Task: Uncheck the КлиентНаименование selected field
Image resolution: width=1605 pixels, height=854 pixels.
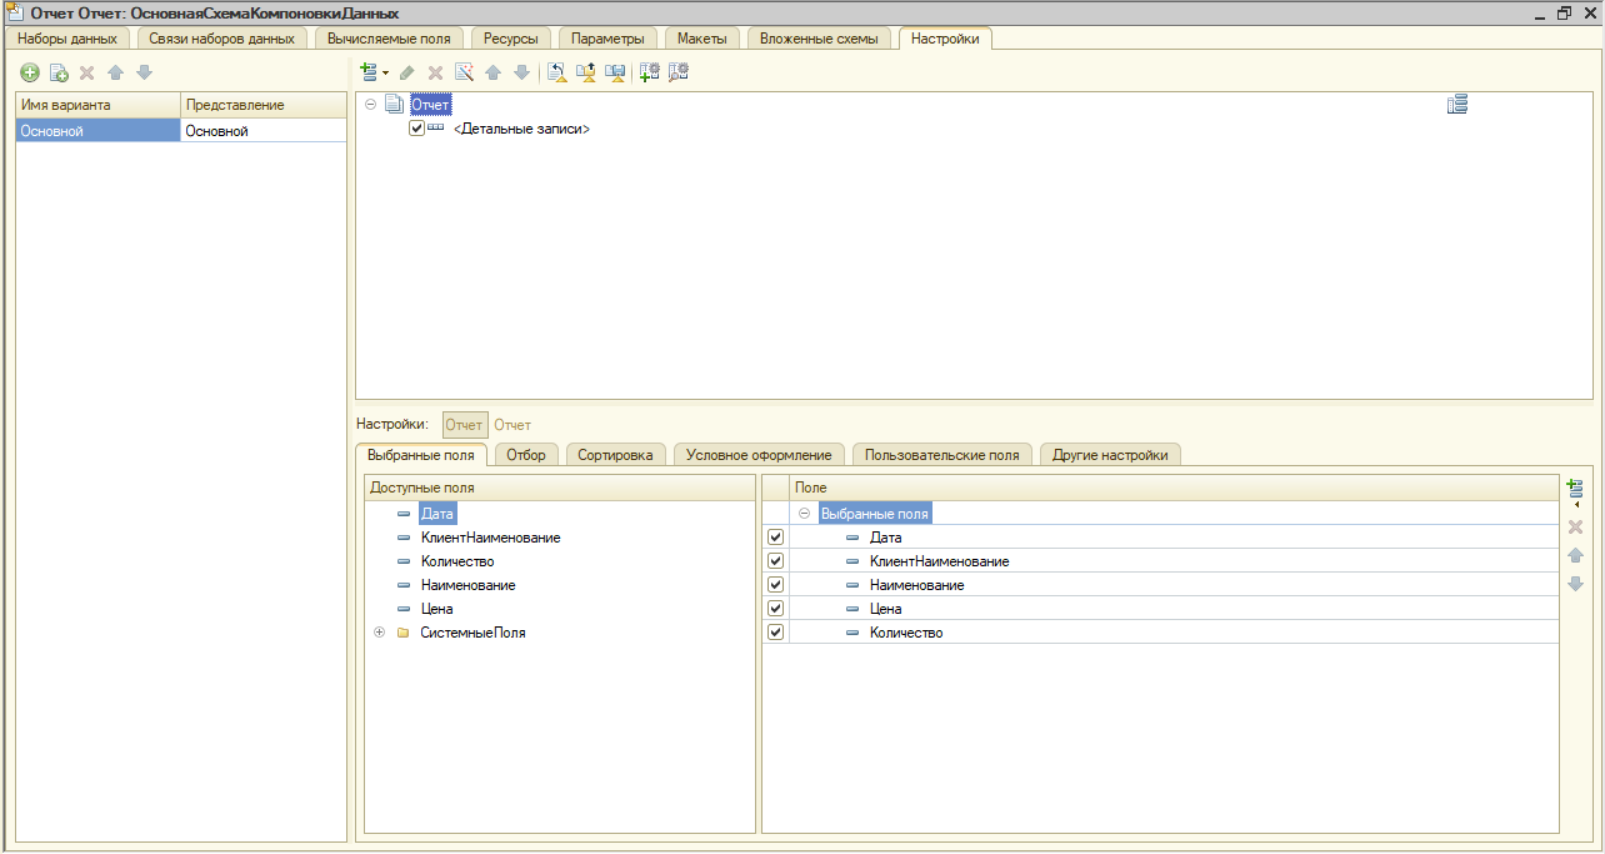Action: coord(775,561)
